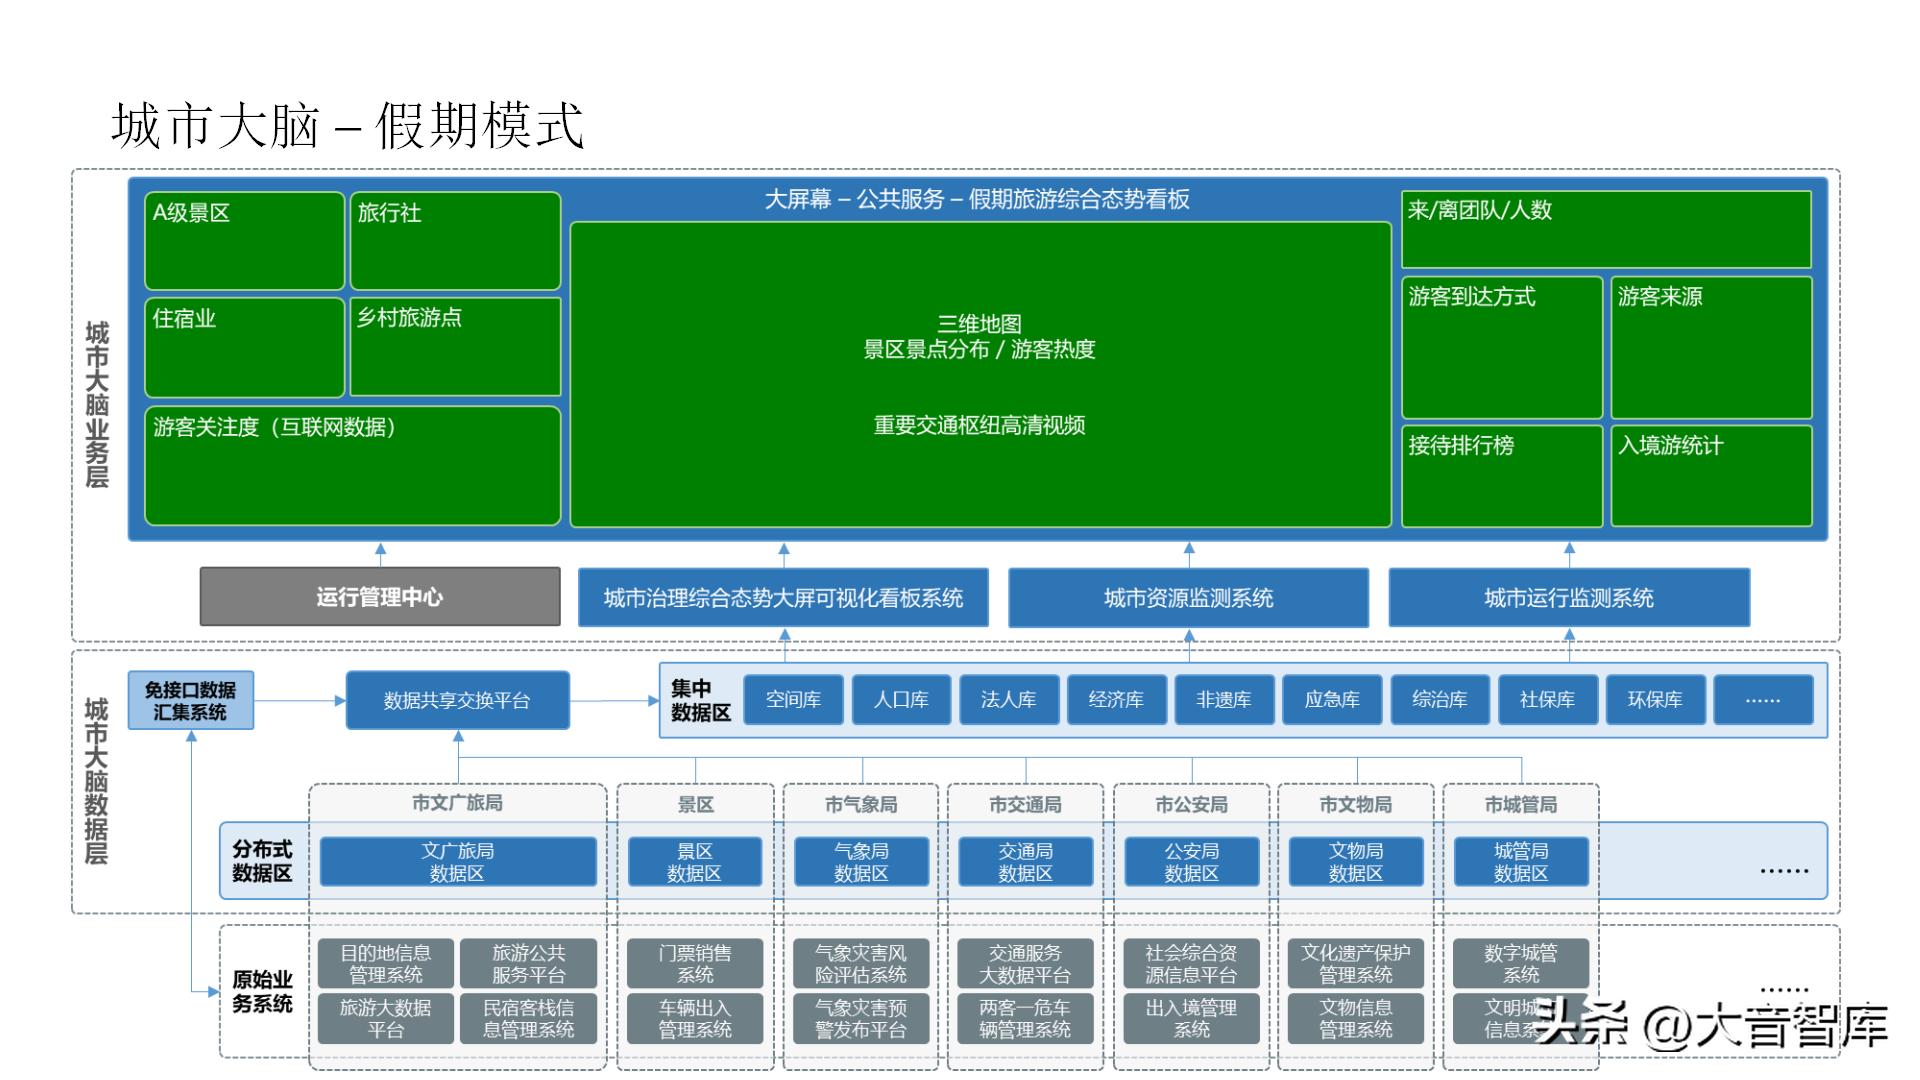
Task: Select the 乡村旅游点 panel
Action: coord(455,345)
